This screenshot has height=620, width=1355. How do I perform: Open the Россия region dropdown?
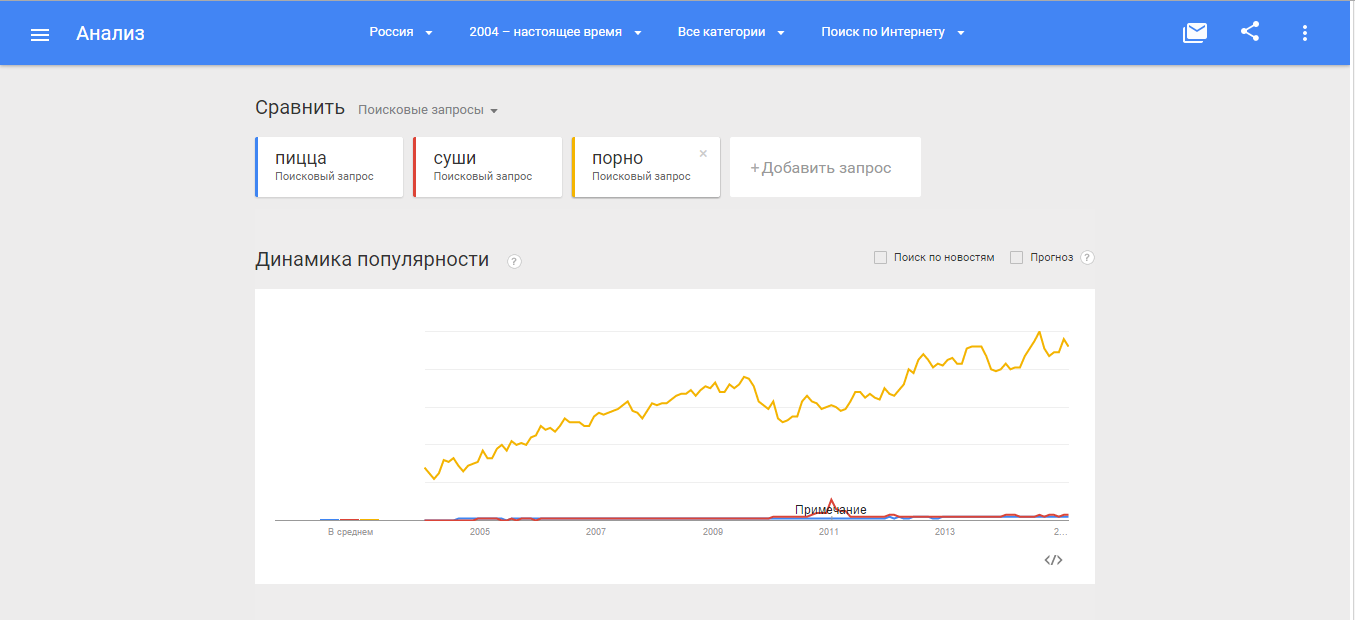click(x=401, y=32)
